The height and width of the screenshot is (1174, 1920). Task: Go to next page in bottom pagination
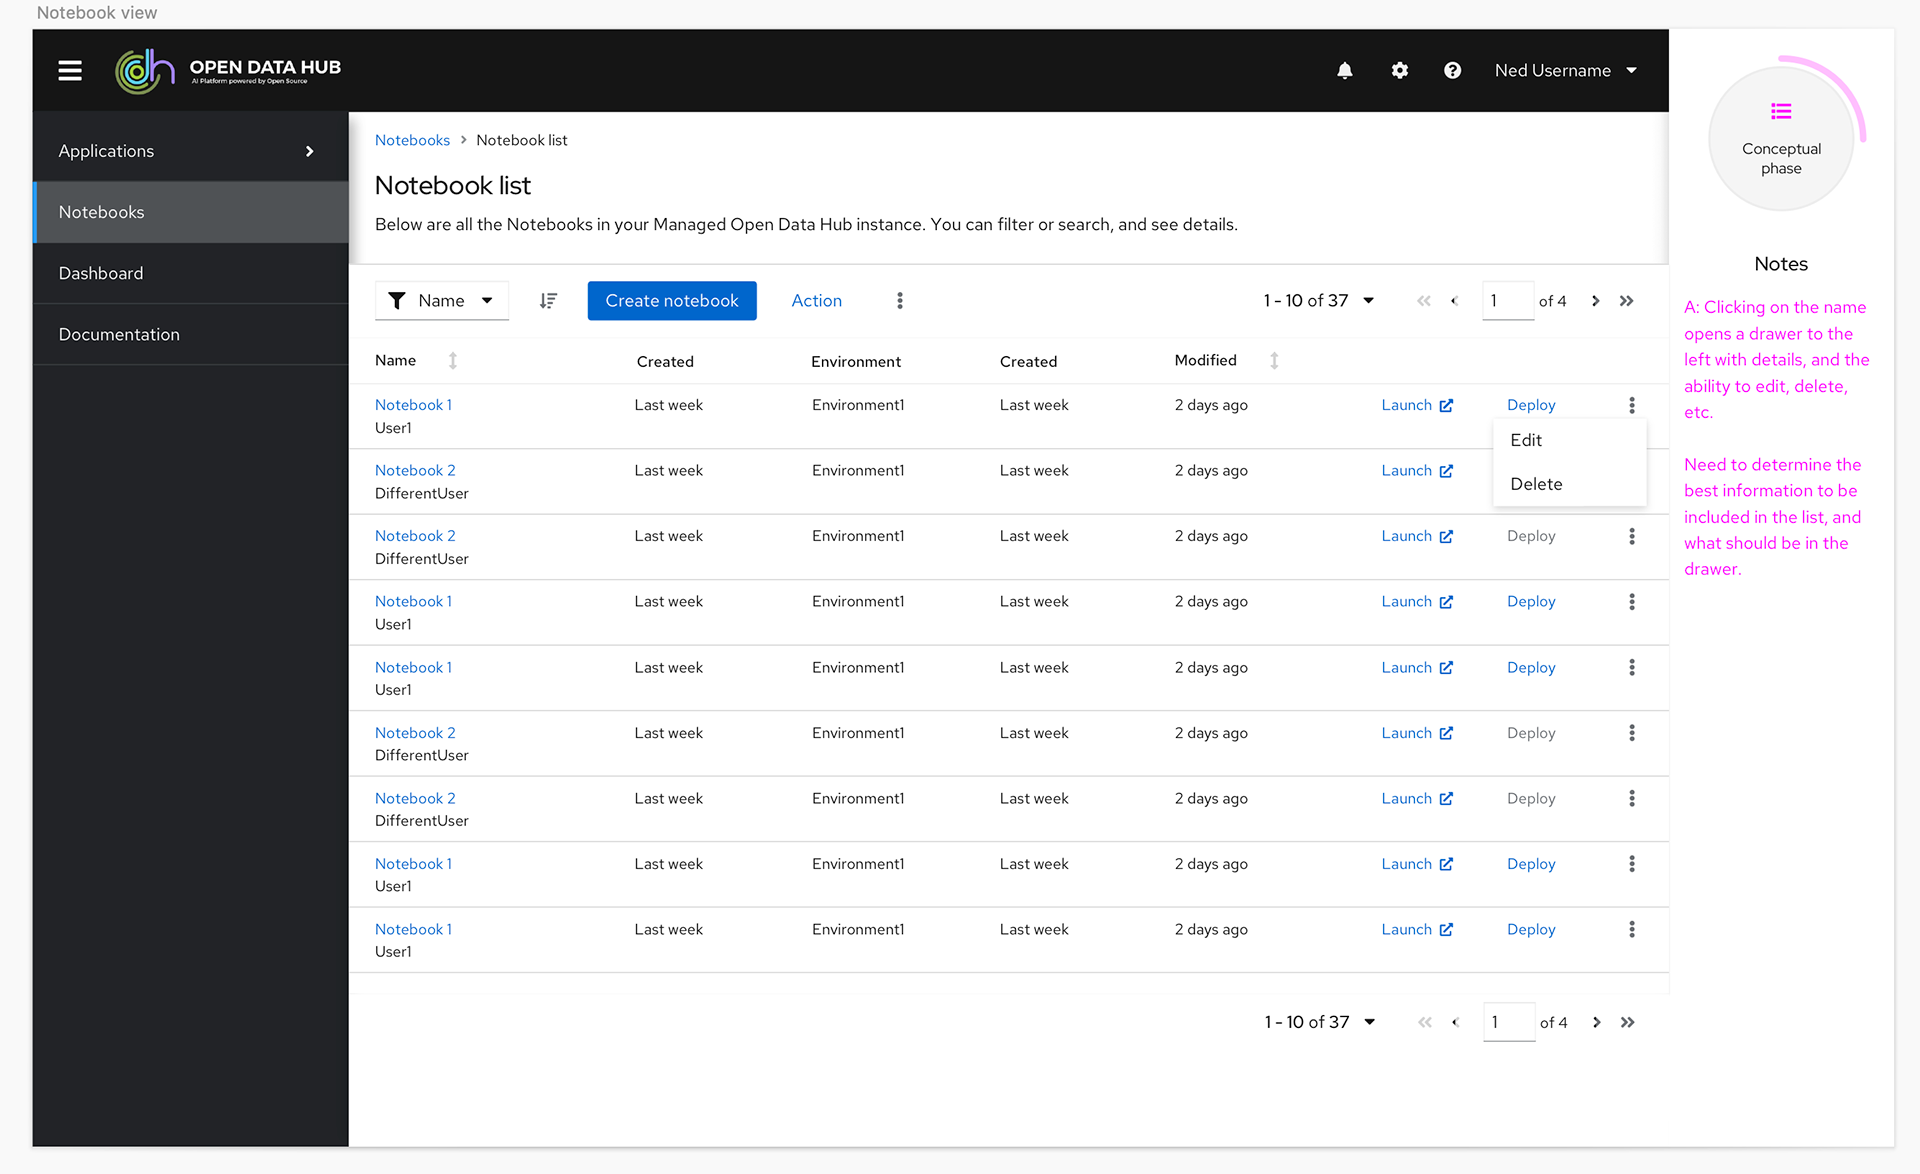pos(1597,1022)
